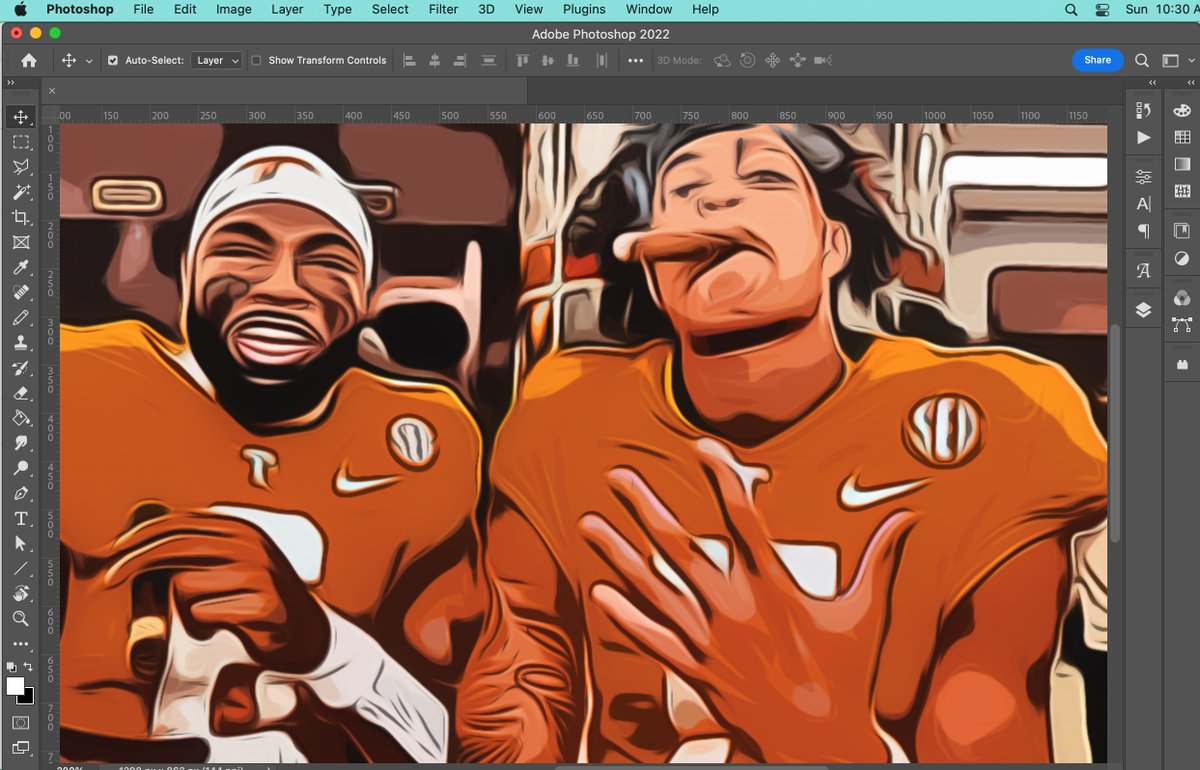The width and height of the screenshot is (1200, 770).
Task: Pick the Magic Wand tool
Action: [x=21, y=192]
